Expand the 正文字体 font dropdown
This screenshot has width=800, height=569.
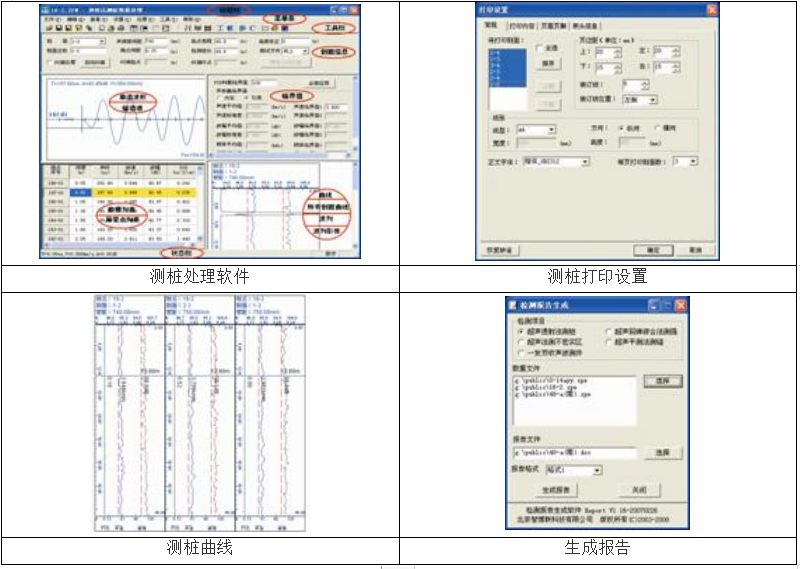tap(585, 161)
